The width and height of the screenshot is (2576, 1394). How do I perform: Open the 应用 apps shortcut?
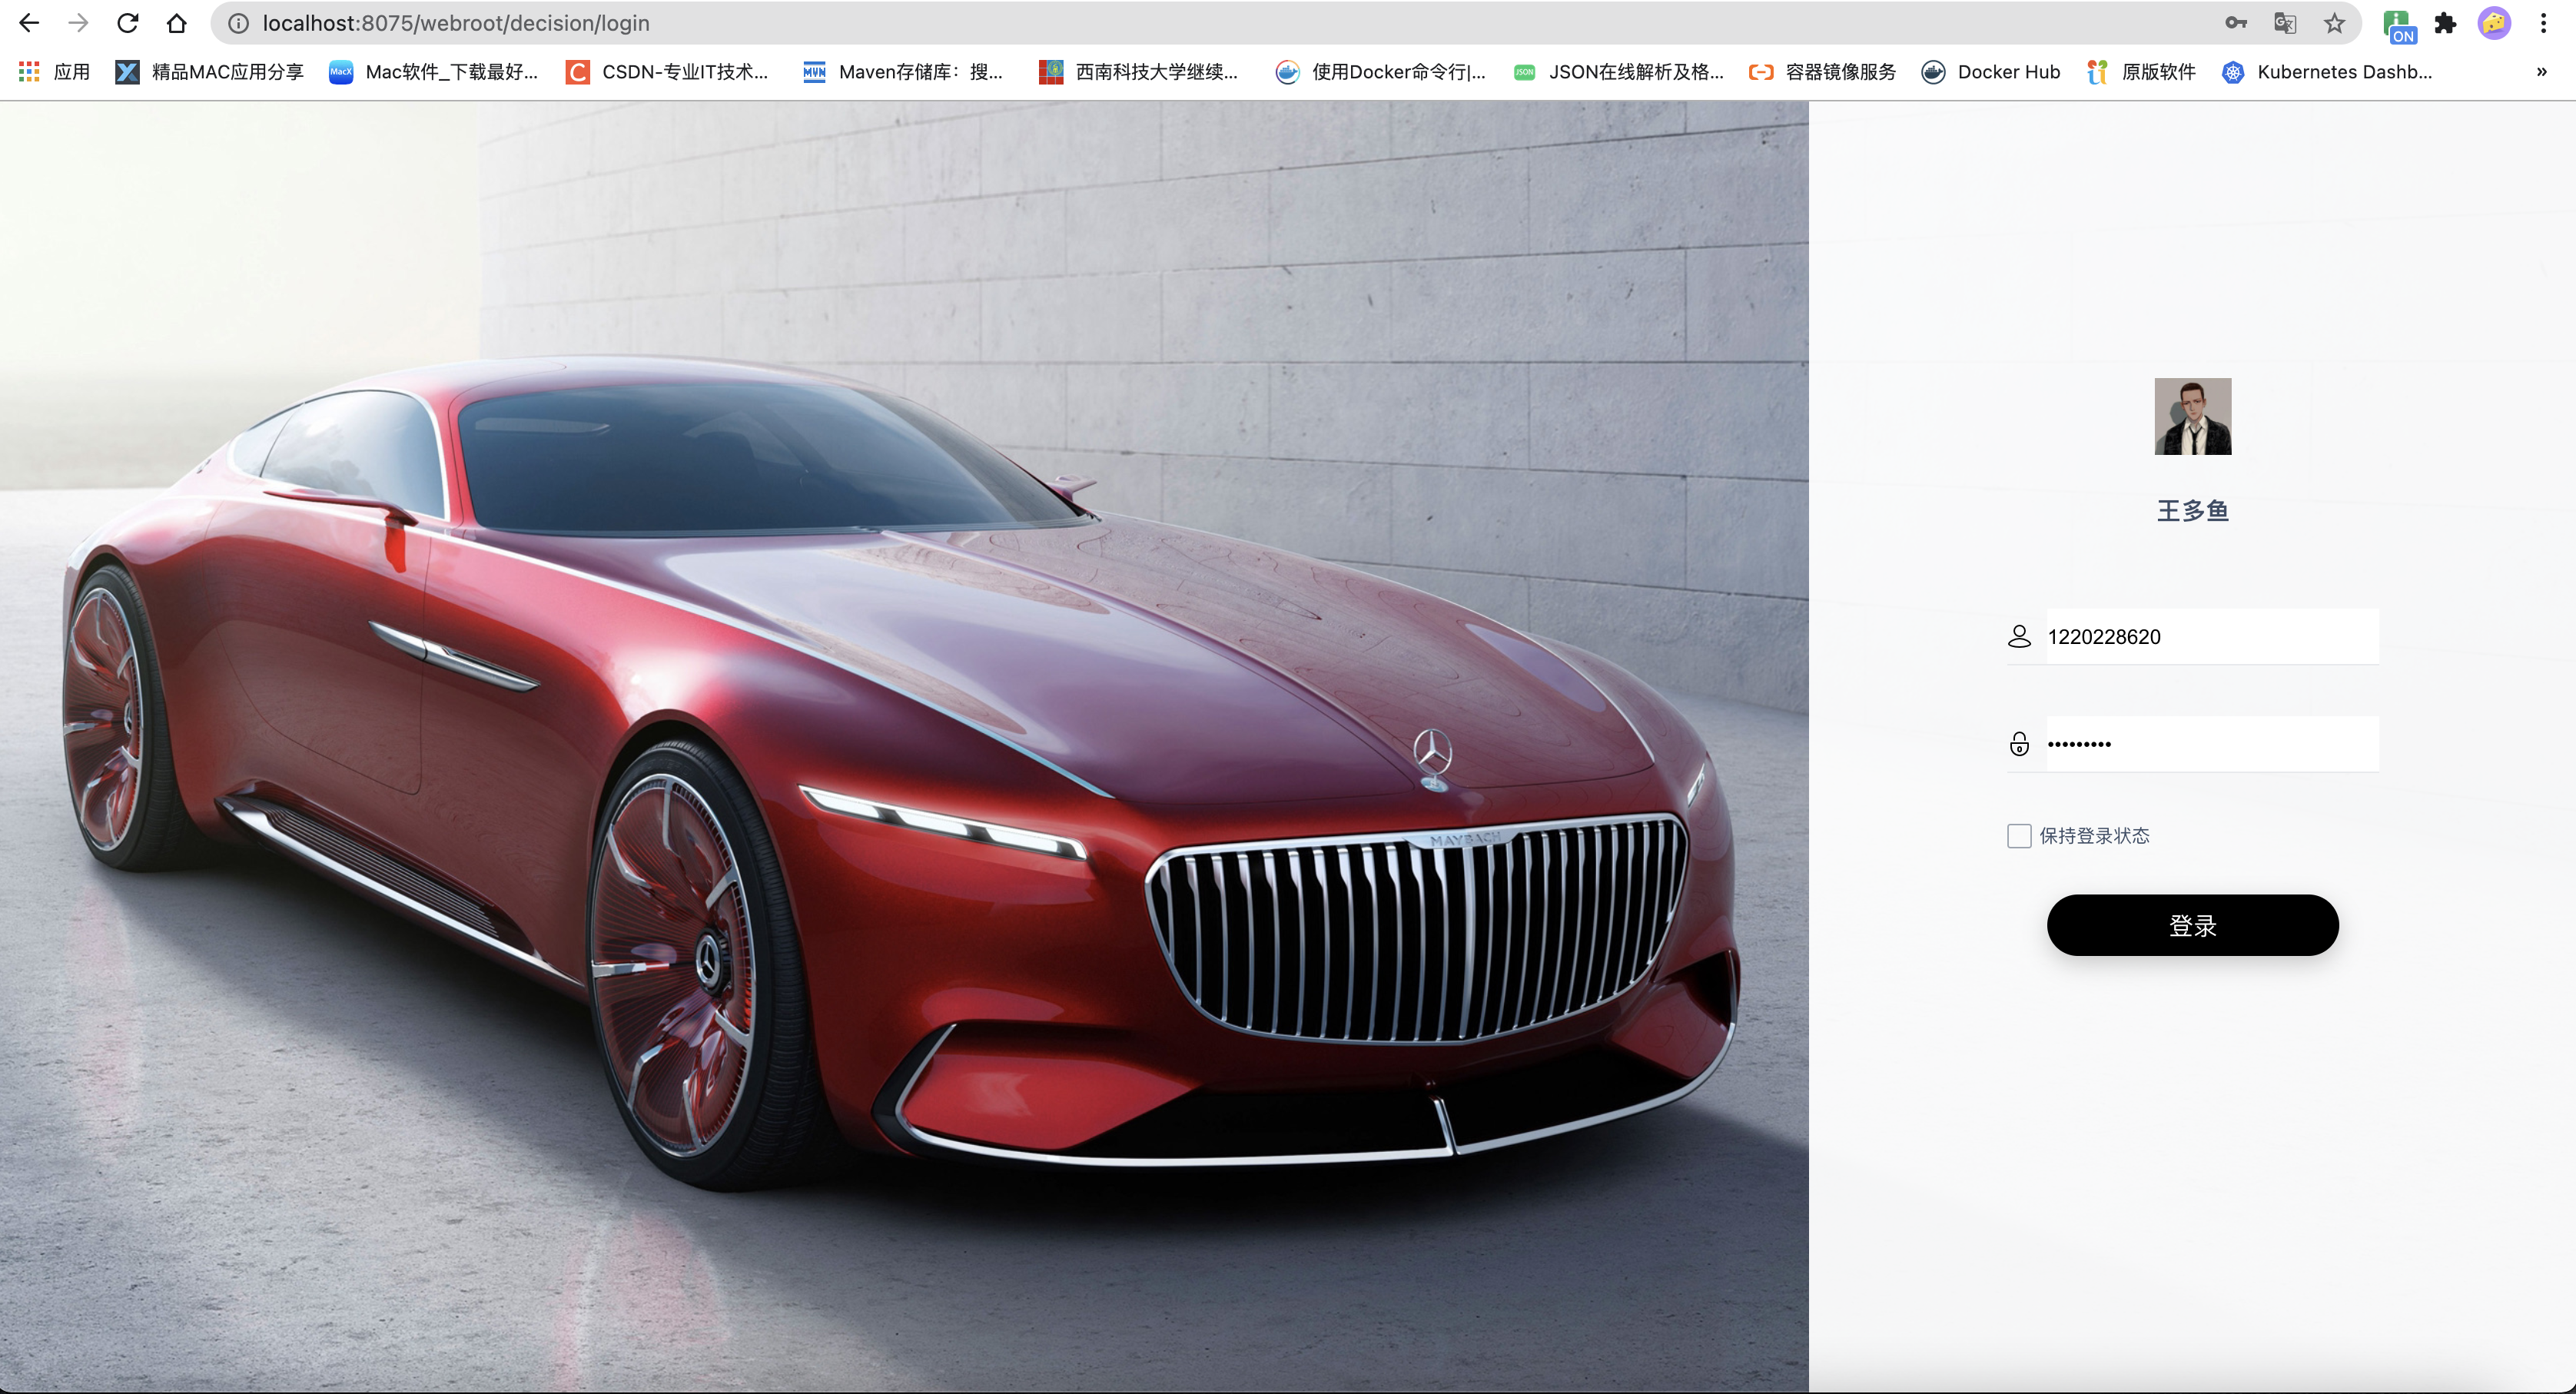coord(55,72)
